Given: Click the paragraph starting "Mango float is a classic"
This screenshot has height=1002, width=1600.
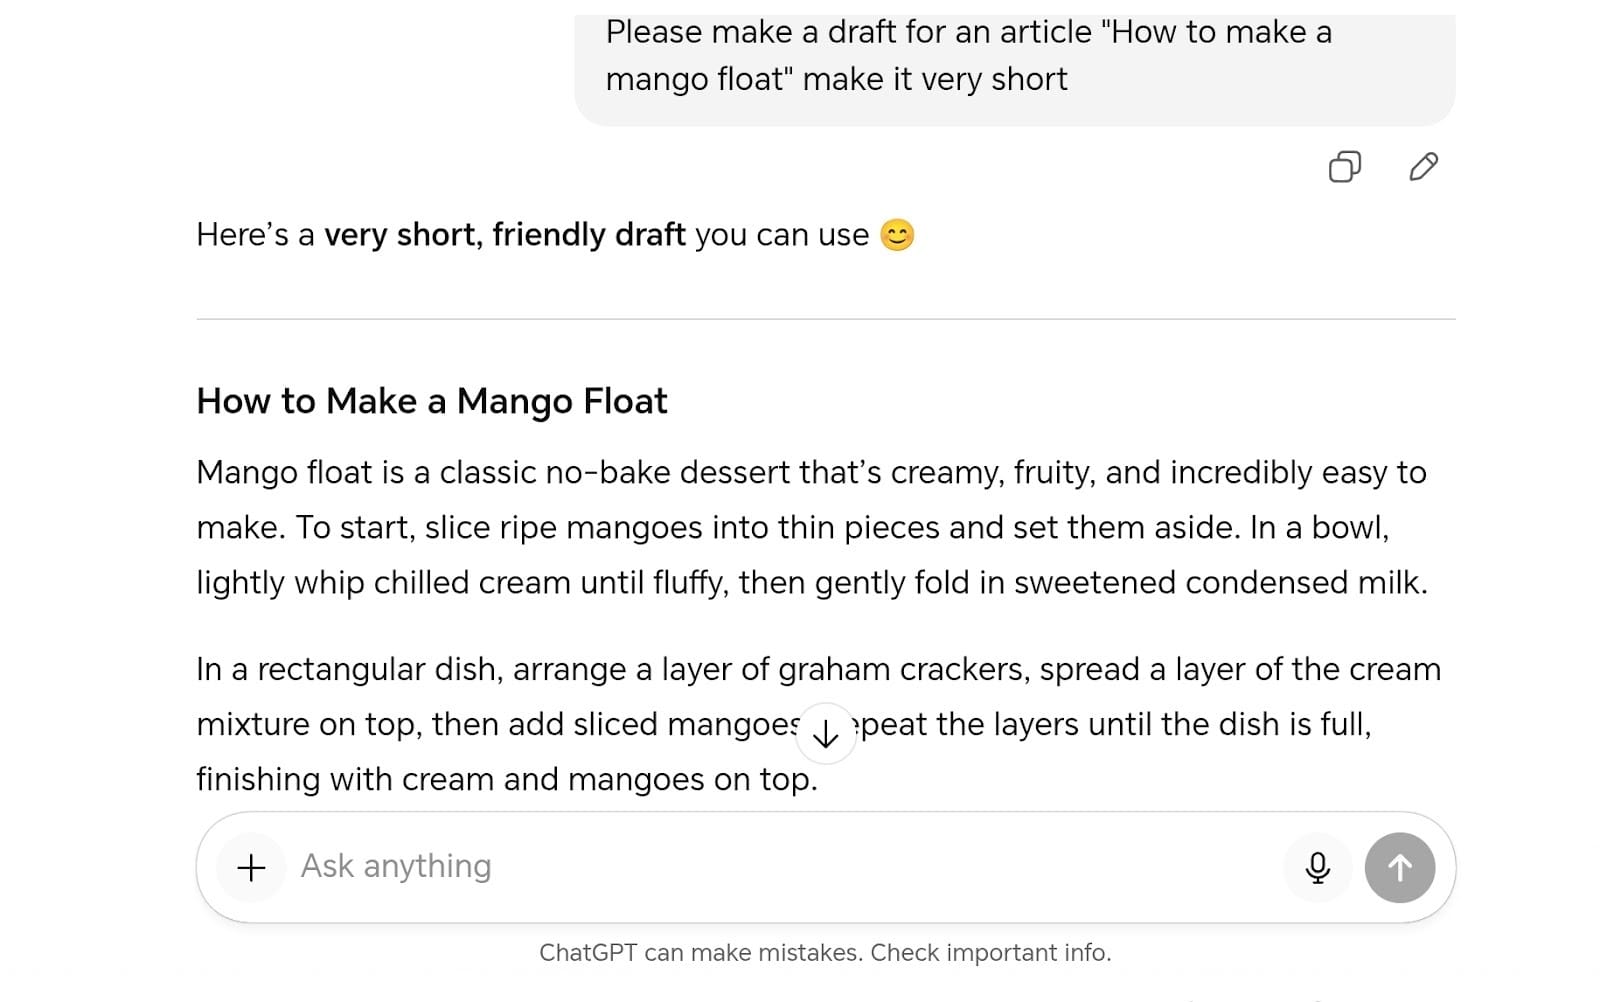Looking at the screenshot, I should 811,527.
